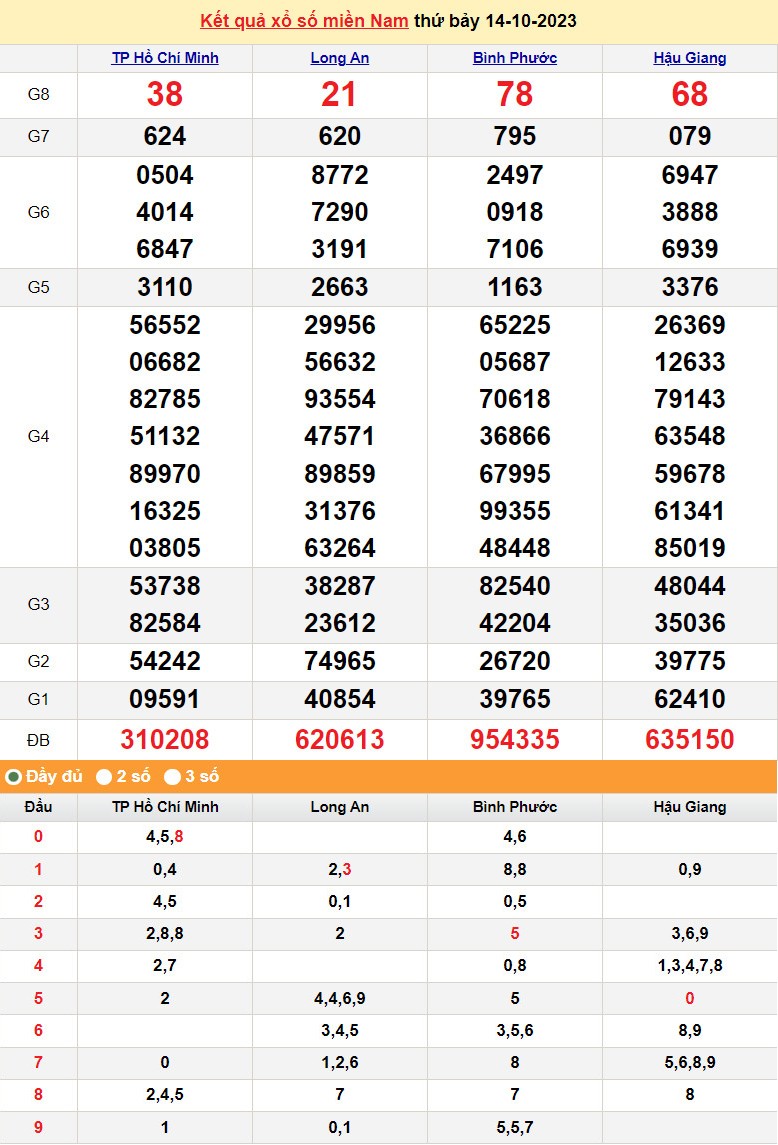The image size is (778, 1145).
Task: Click the ĐB row label
Action: point(38,740)
